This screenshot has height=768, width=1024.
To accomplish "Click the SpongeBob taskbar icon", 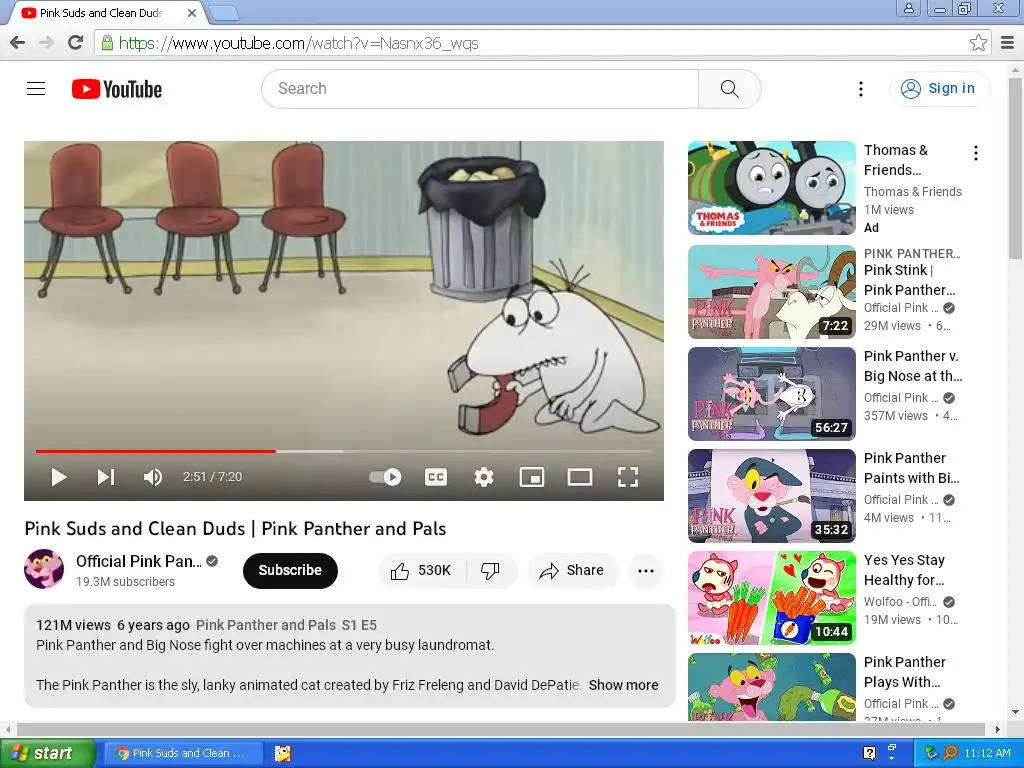I will pyautogui.click(x=282, y=754).
